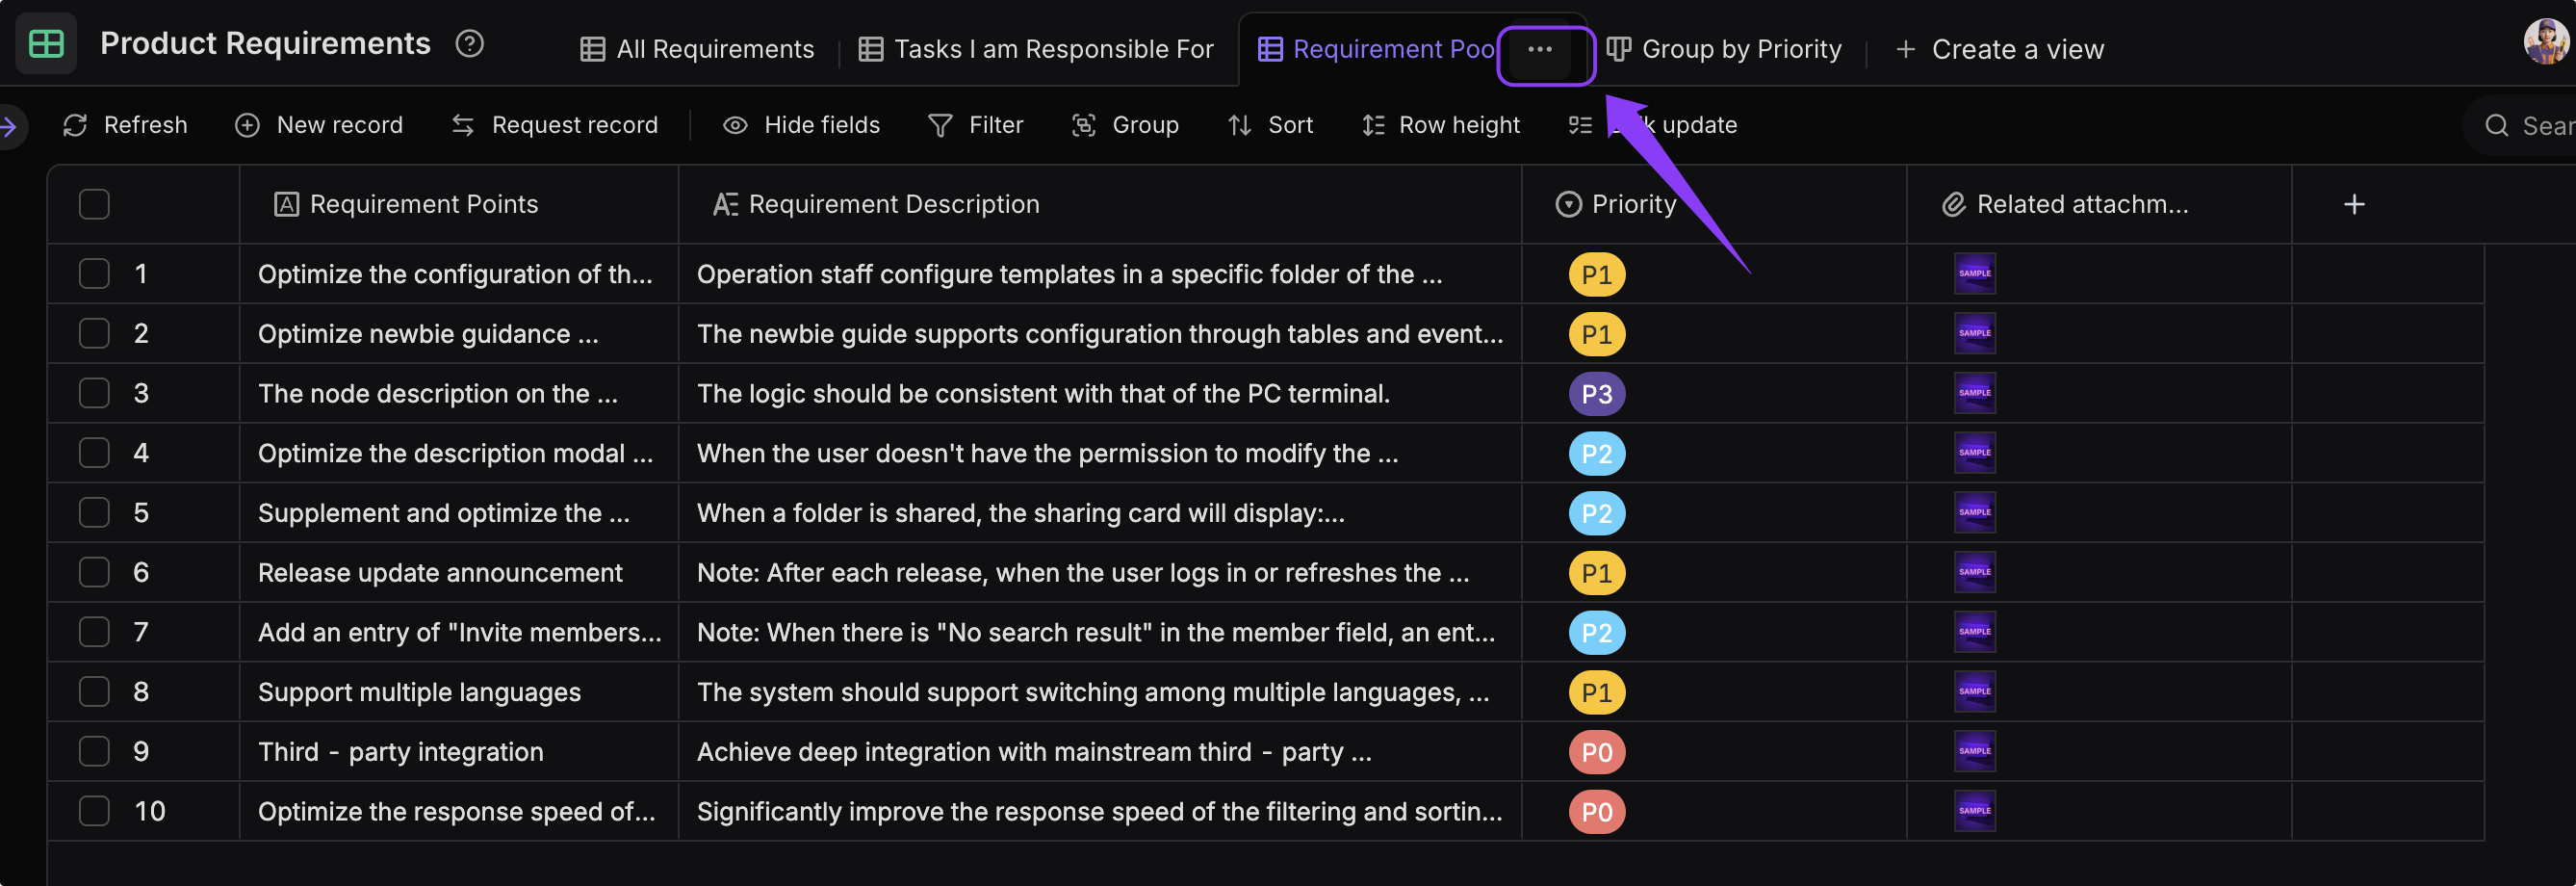
Task: Open the user profile avatar
Action: [x=2545, y=42]
